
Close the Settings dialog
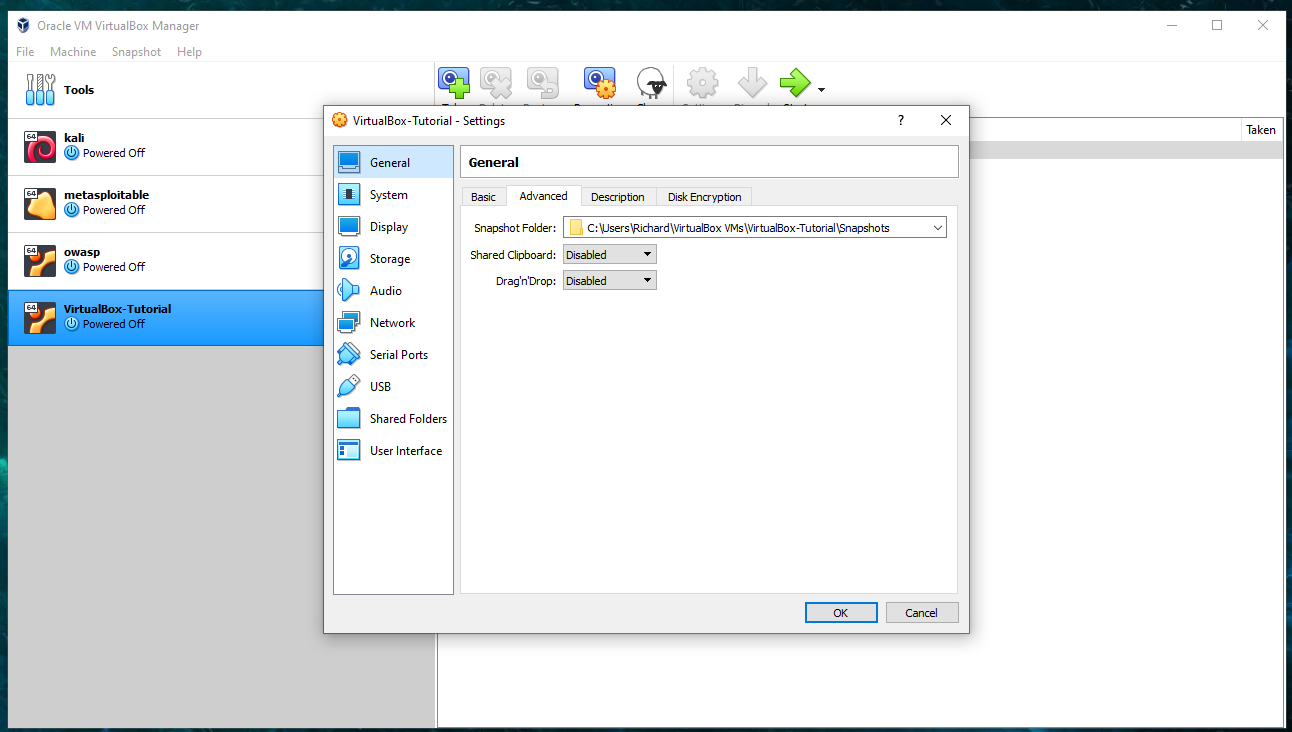tap(946, 120)
